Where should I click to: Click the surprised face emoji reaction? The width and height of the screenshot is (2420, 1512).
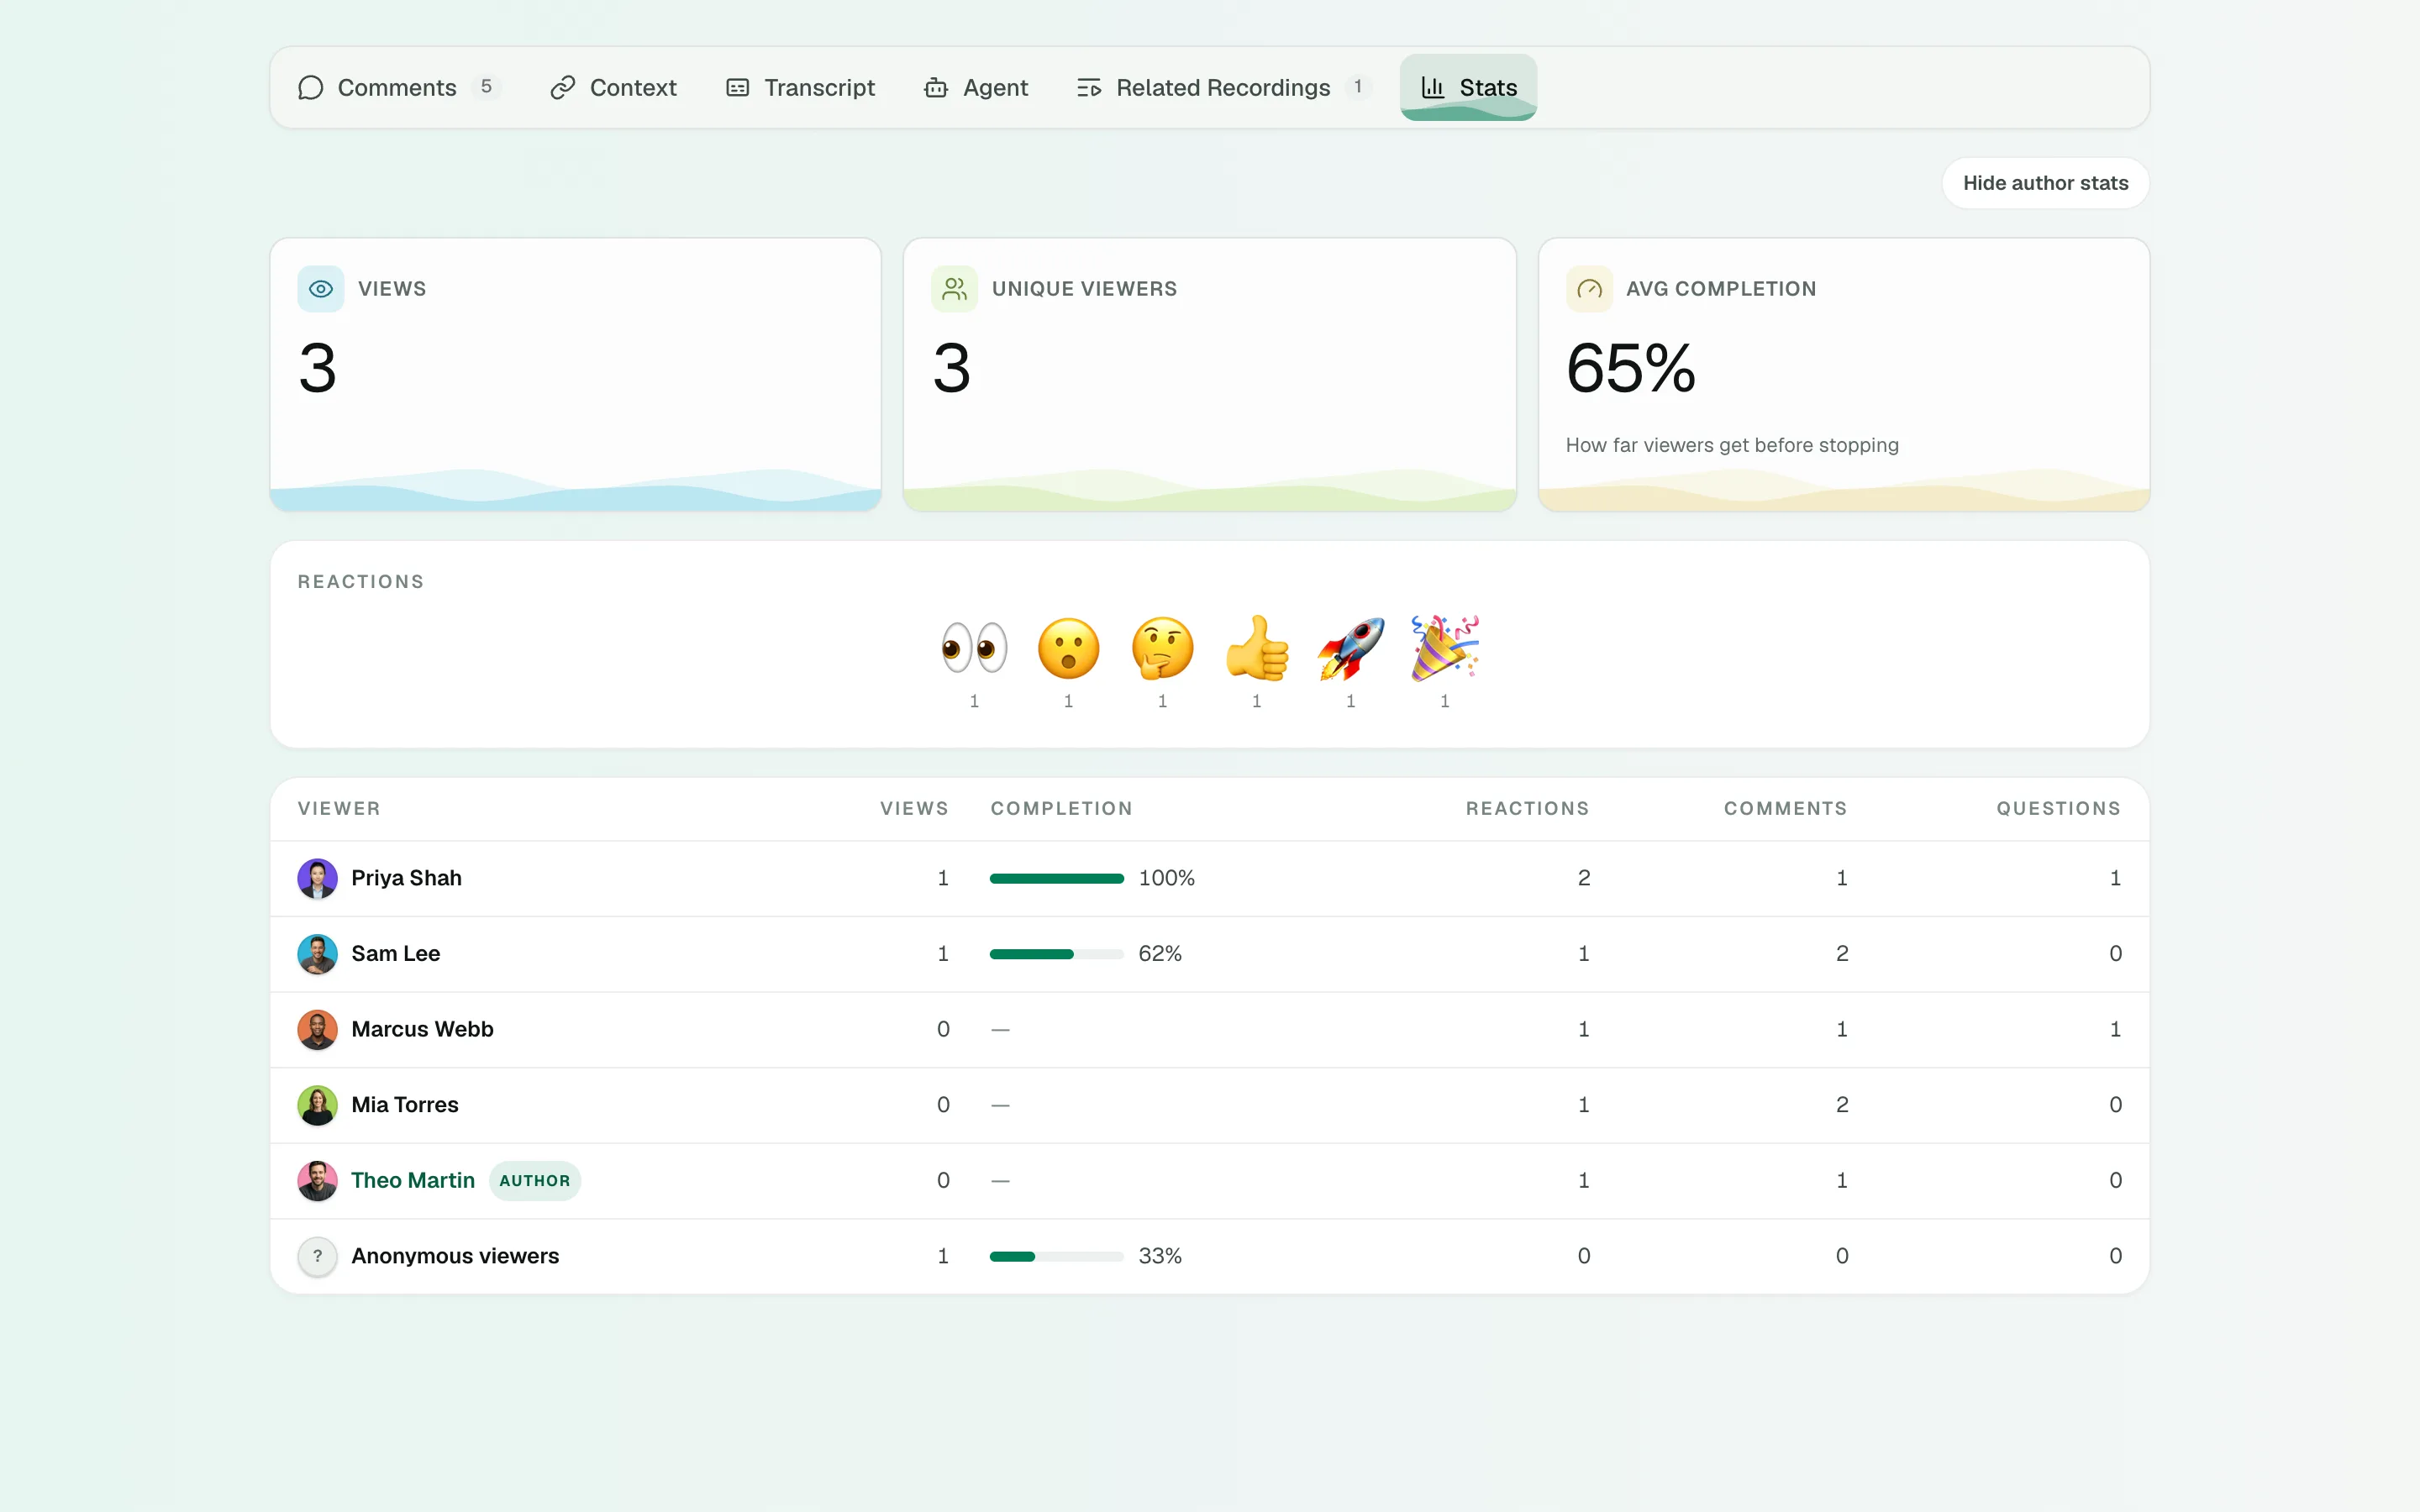(1068, 648)
